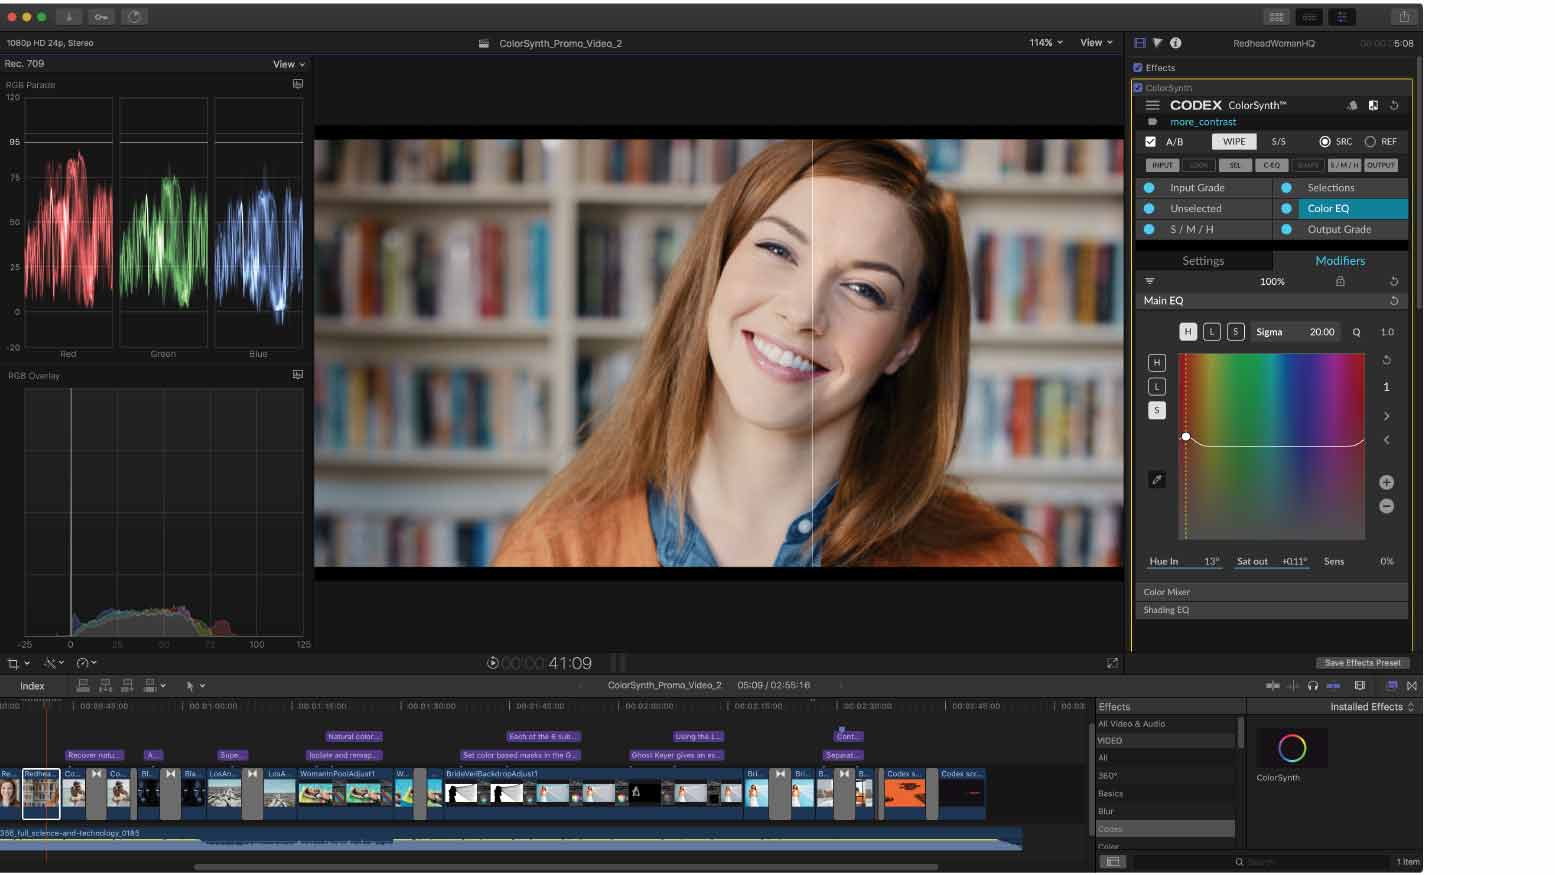Adjust the Hue In value slider

click(1185, 562)
